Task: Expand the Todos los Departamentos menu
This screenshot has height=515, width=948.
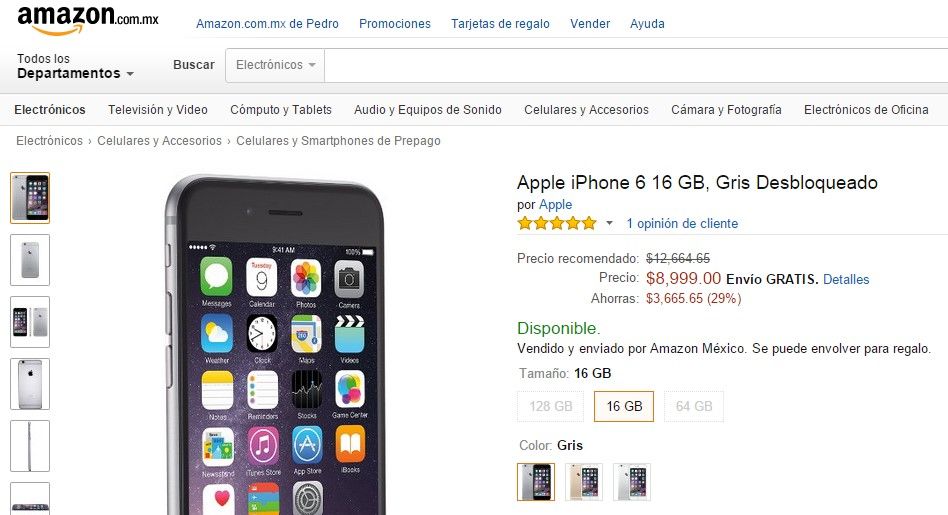Action: point(75,66)
